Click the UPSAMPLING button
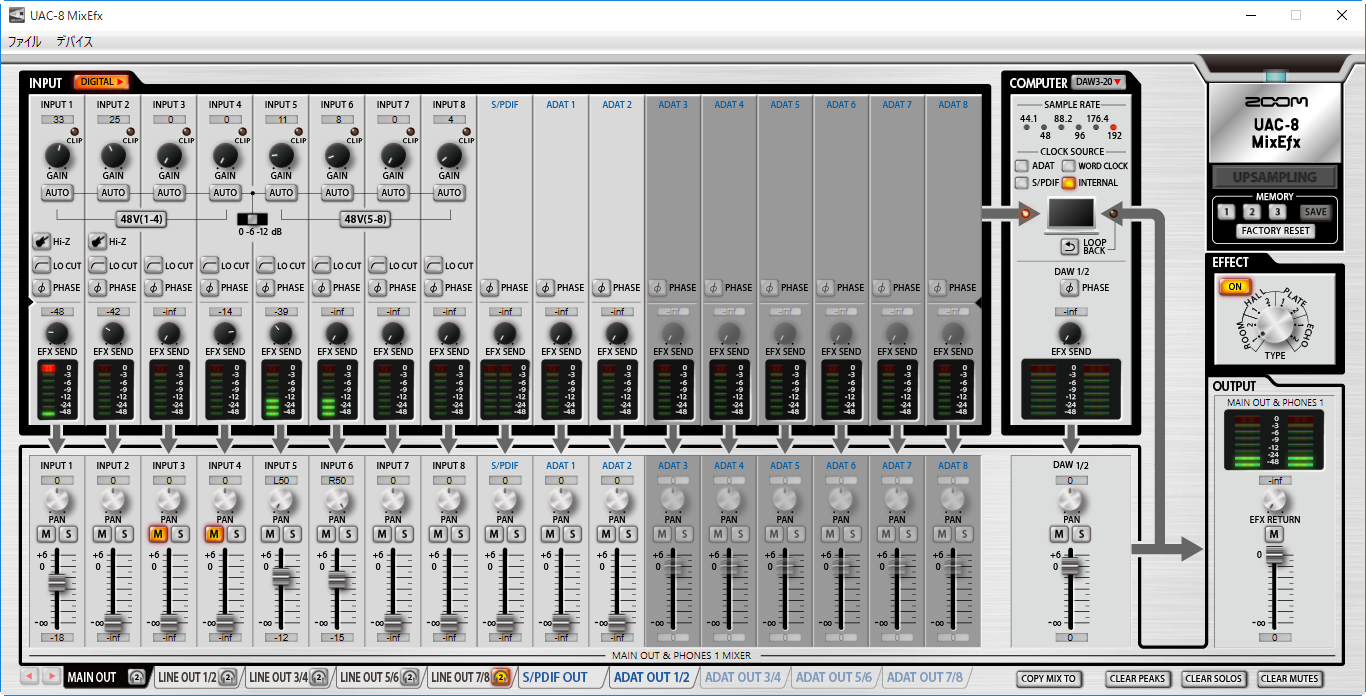Screen dimensions: 1366x696 coord(1274,177)
